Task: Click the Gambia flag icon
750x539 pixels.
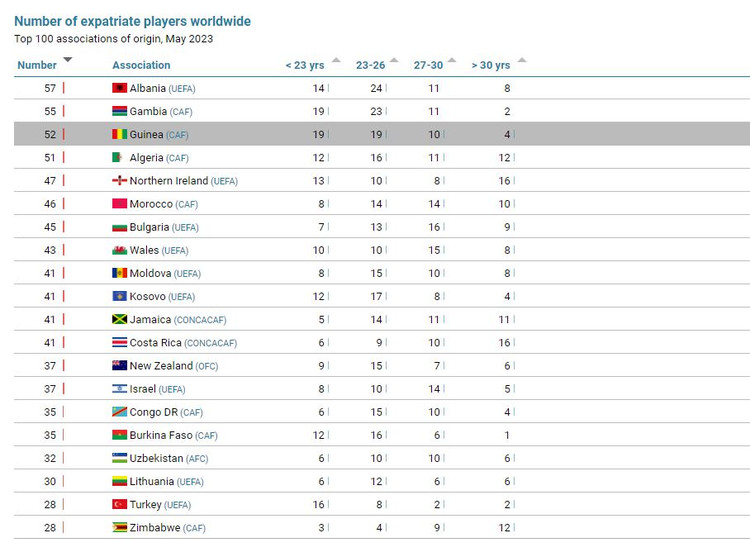Action: point(119,111)
